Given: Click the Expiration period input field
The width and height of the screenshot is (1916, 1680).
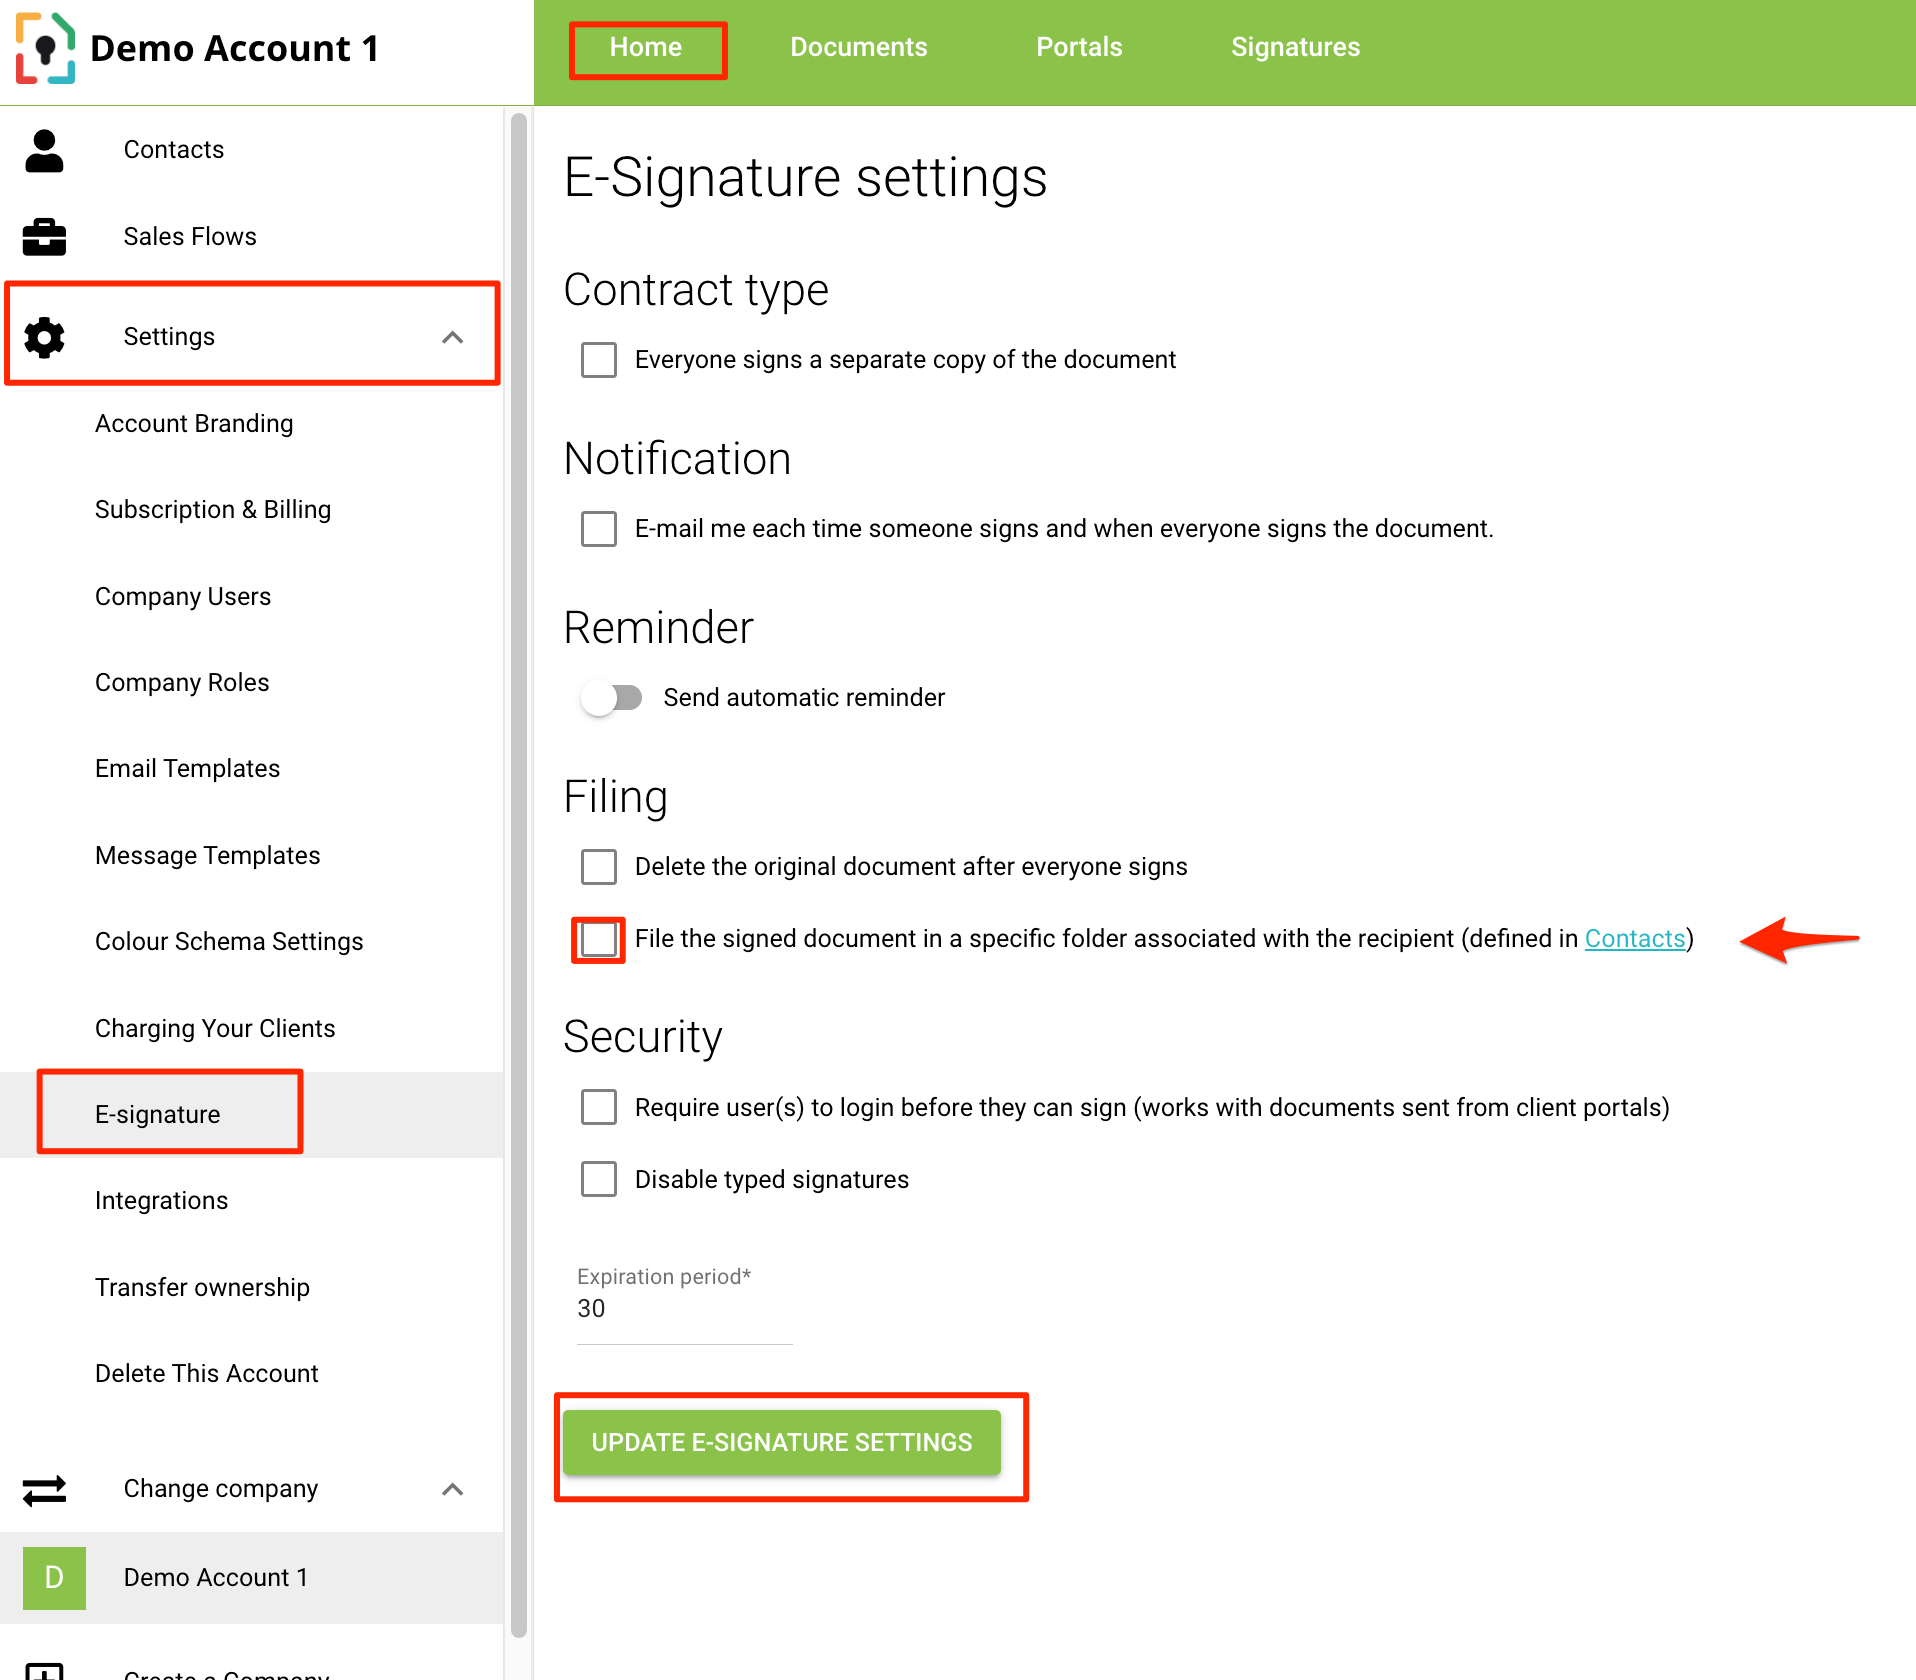Looking at the screenshot, I should (684, 1309).
